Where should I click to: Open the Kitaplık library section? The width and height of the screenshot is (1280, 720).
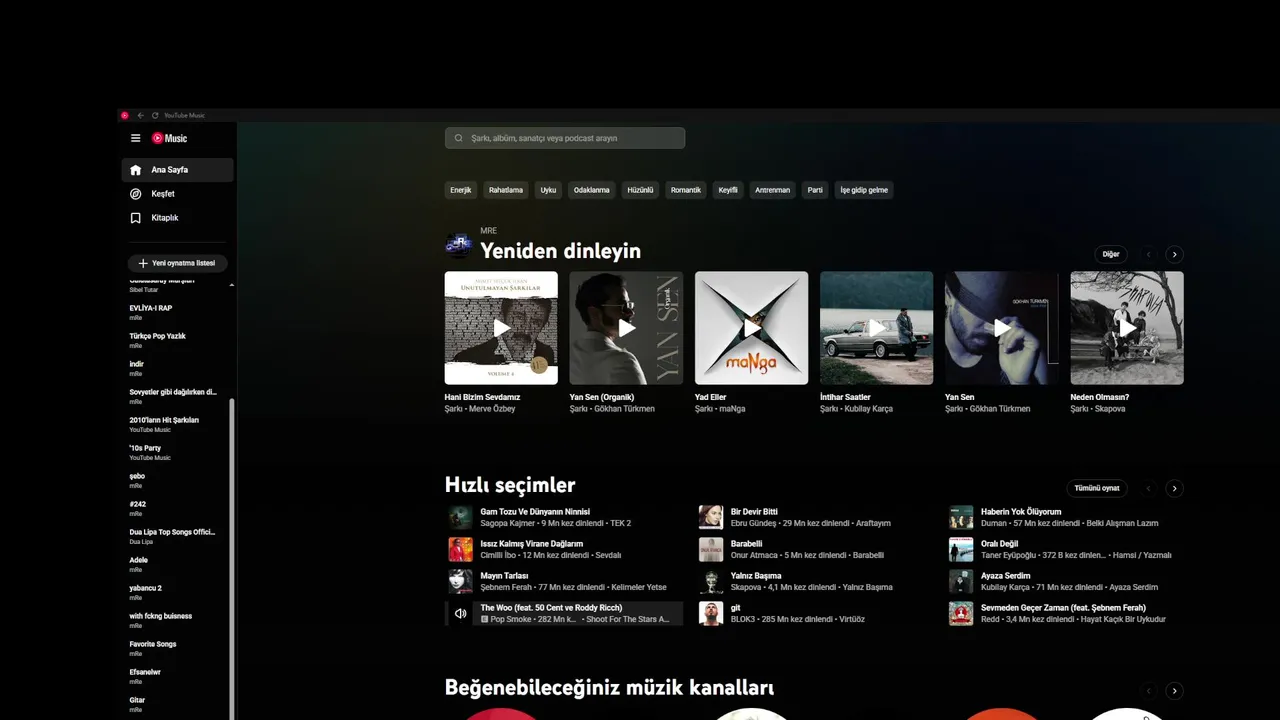[178, 218]
